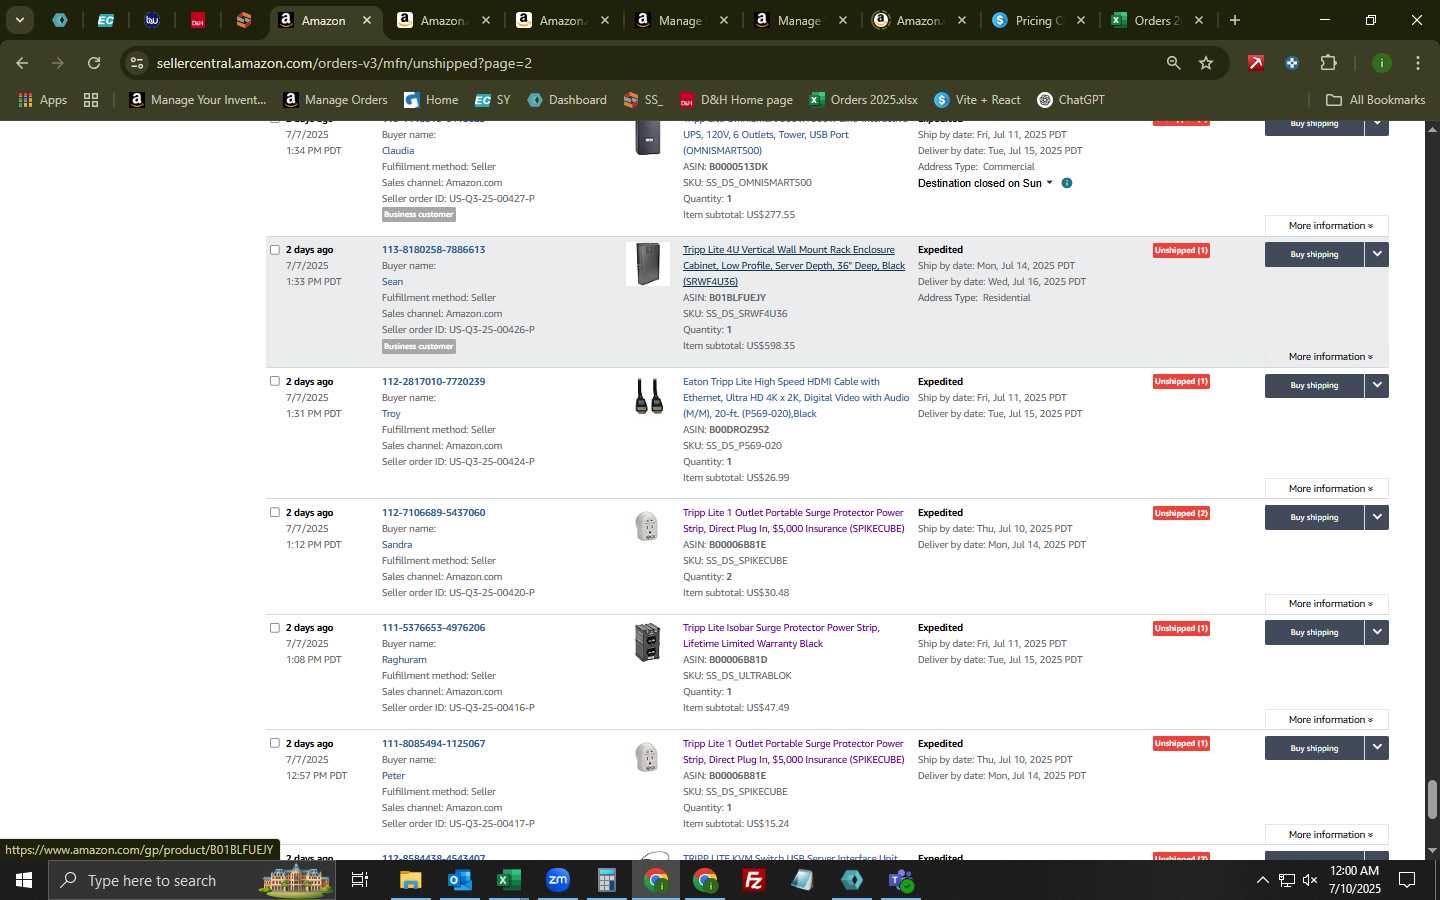This screenshot has height=900, width=1440.
Task: Open Chrome three-dot menu
Action: [x=1417, y=63]
